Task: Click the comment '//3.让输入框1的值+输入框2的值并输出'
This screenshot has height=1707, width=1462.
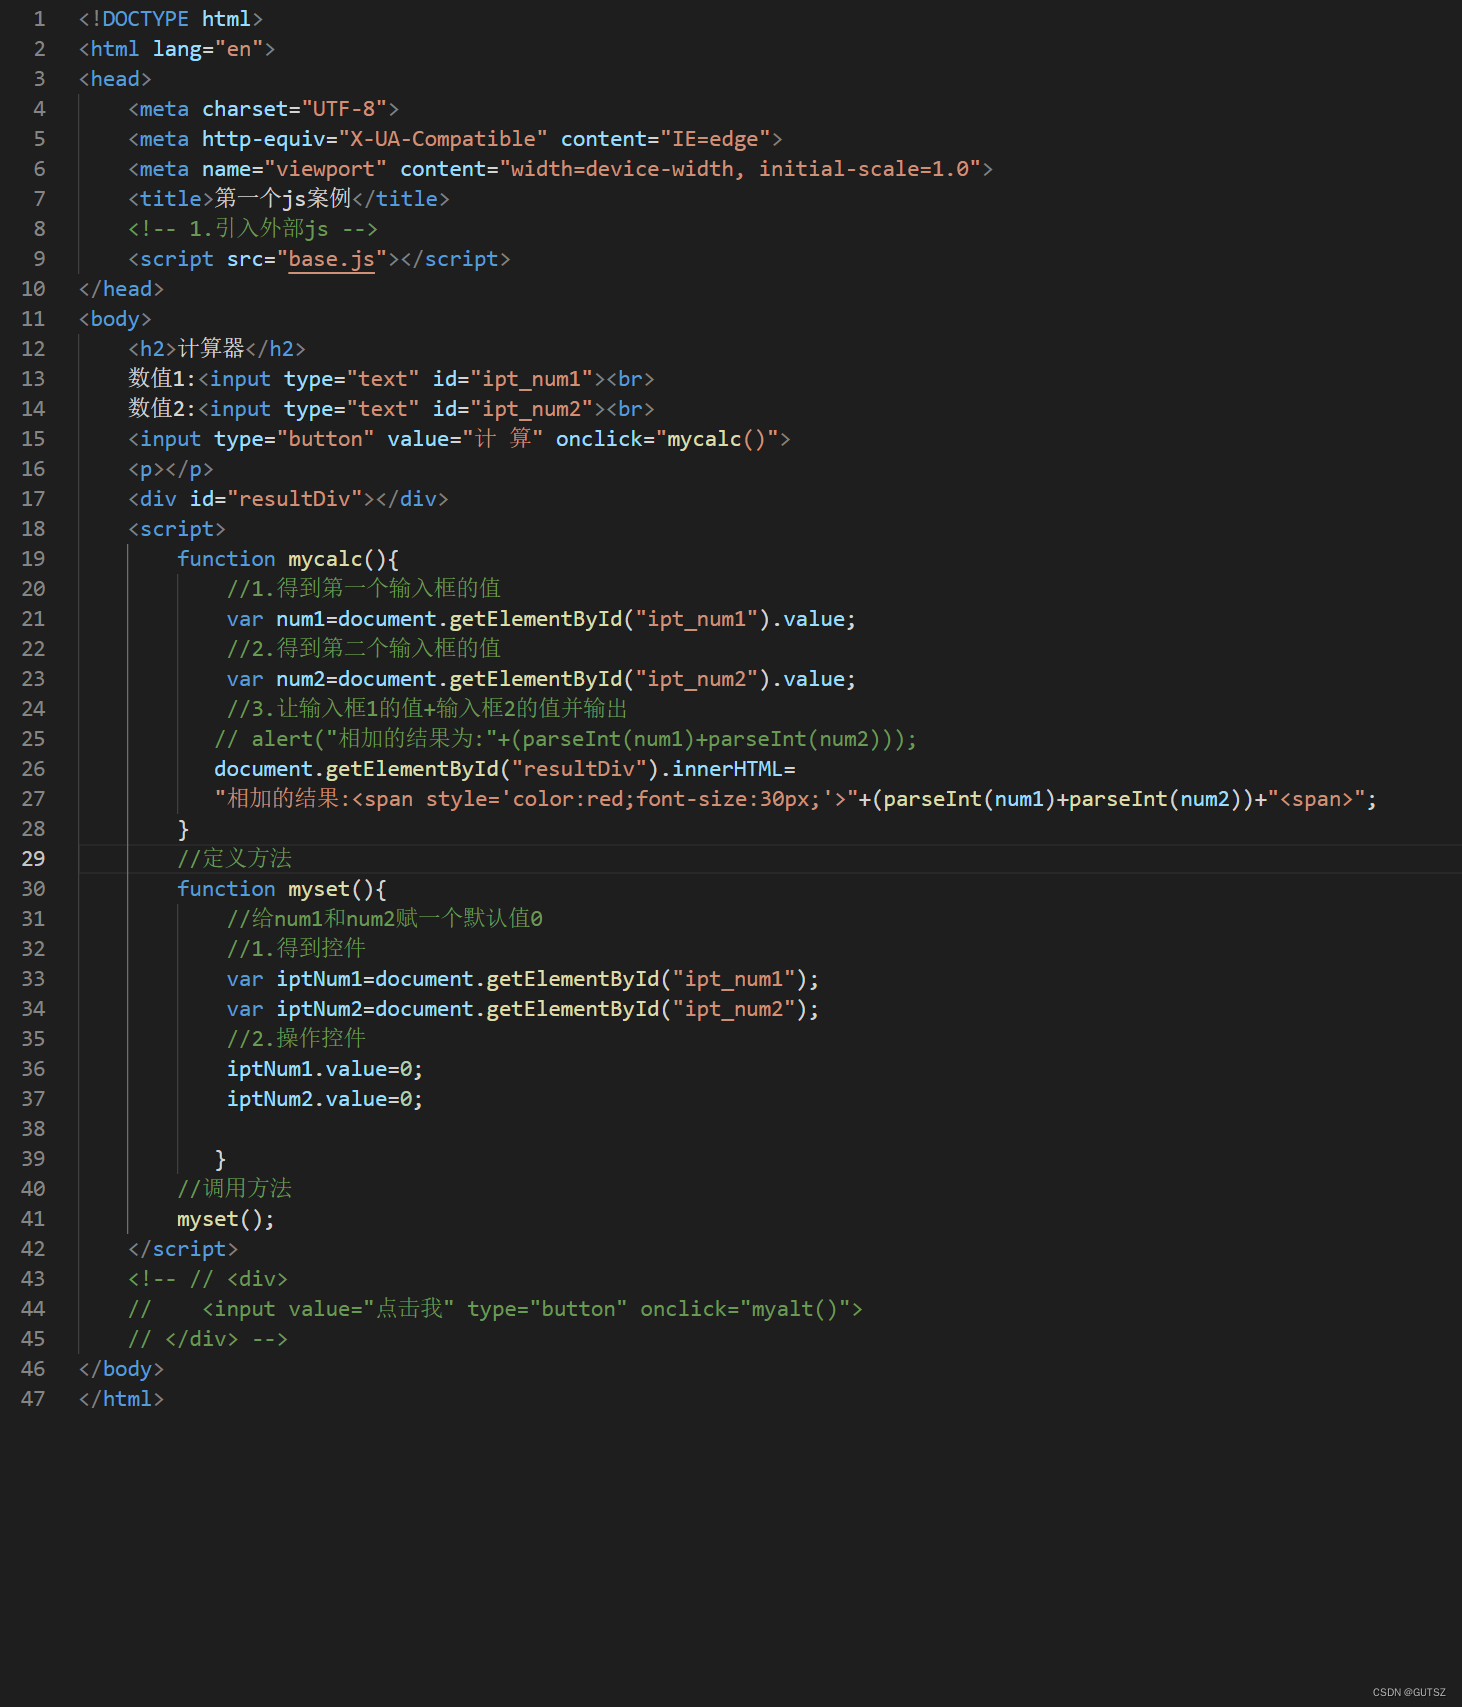Action: [x=427, y=709]
